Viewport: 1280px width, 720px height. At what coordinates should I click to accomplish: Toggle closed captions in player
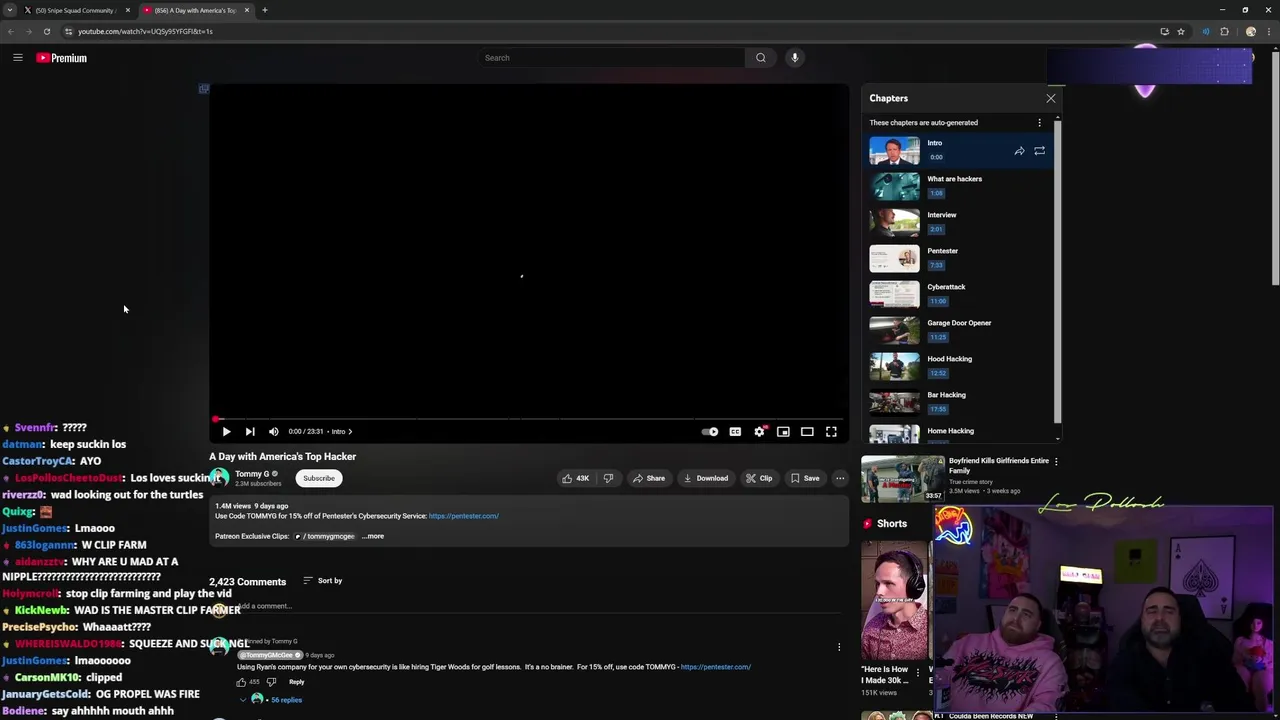pyautogui.click(x=735, y=432)
